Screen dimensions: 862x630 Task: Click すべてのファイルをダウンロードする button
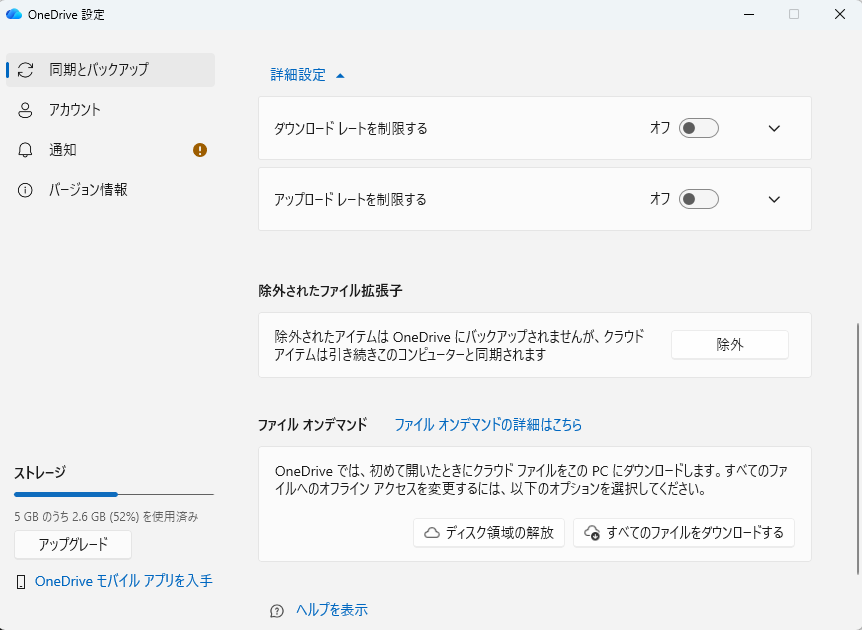pos(684,533)
